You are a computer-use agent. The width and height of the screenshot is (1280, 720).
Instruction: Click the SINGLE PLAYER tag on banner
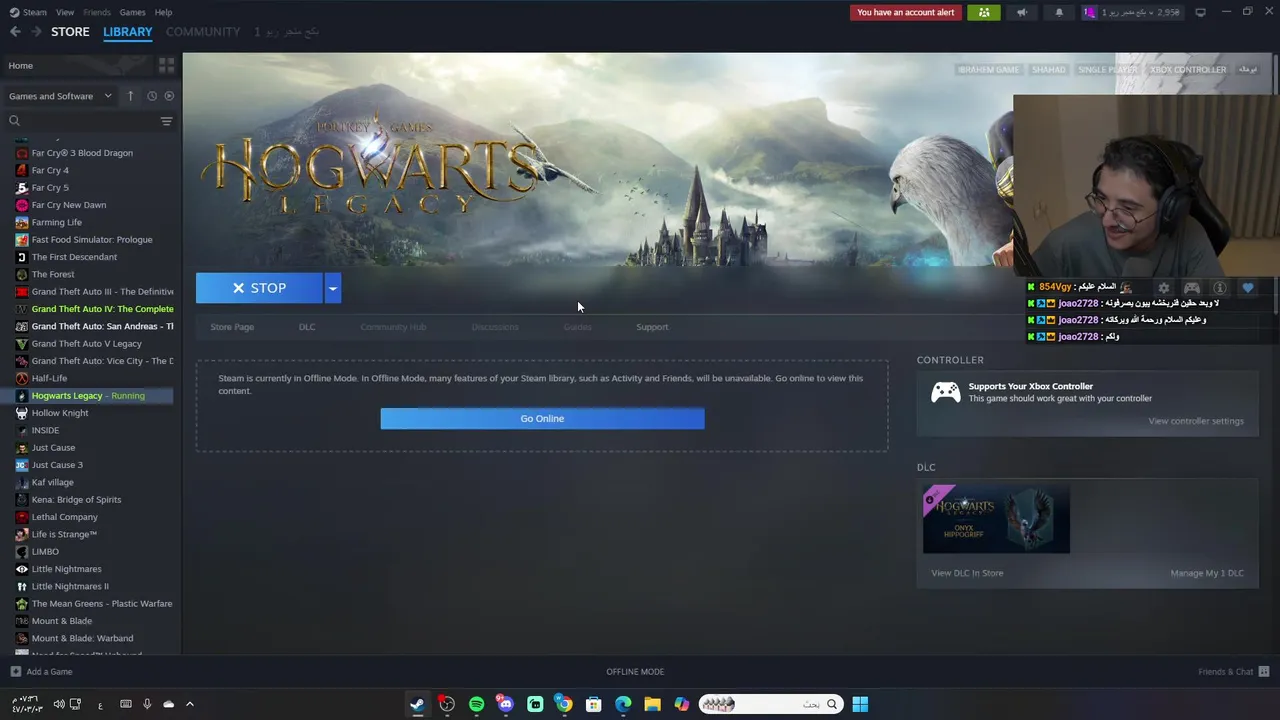pos(1107,70)
